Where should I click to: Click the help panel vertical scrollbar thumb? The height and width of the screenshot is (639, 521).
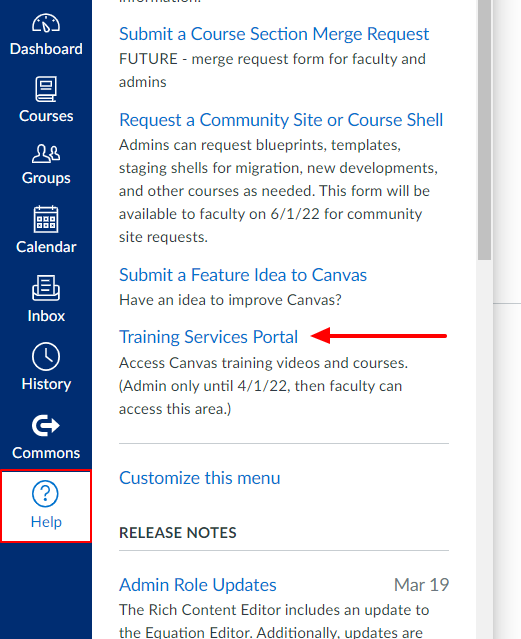(484, 130)
